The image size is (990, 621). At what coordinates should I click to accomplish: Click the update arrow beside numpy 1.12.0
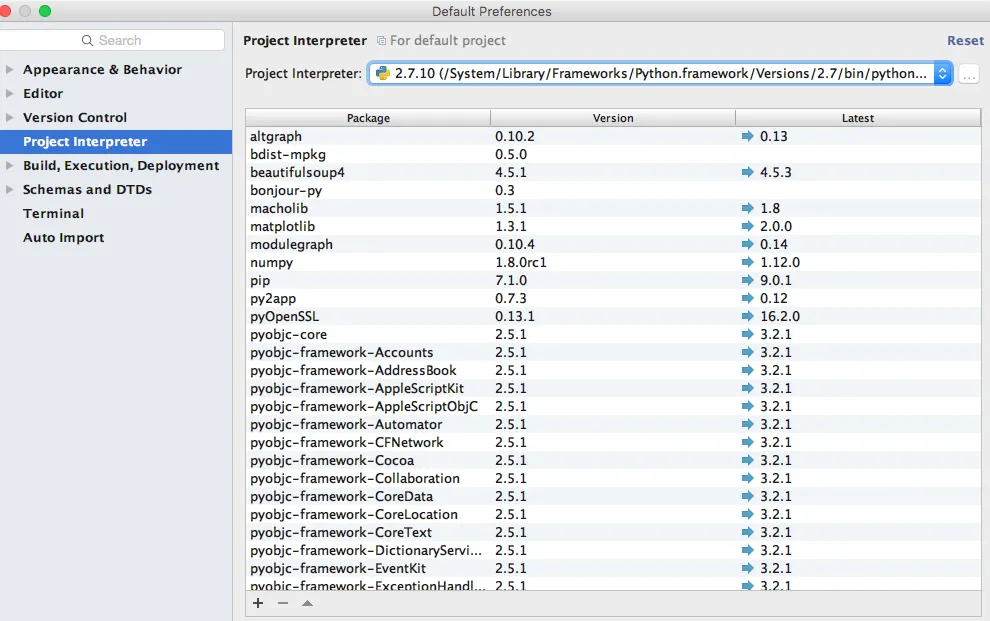click(747, 262)
